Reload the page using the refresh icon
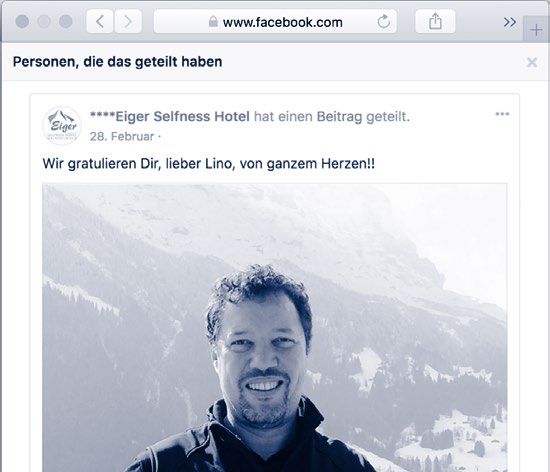 (384, 22)
